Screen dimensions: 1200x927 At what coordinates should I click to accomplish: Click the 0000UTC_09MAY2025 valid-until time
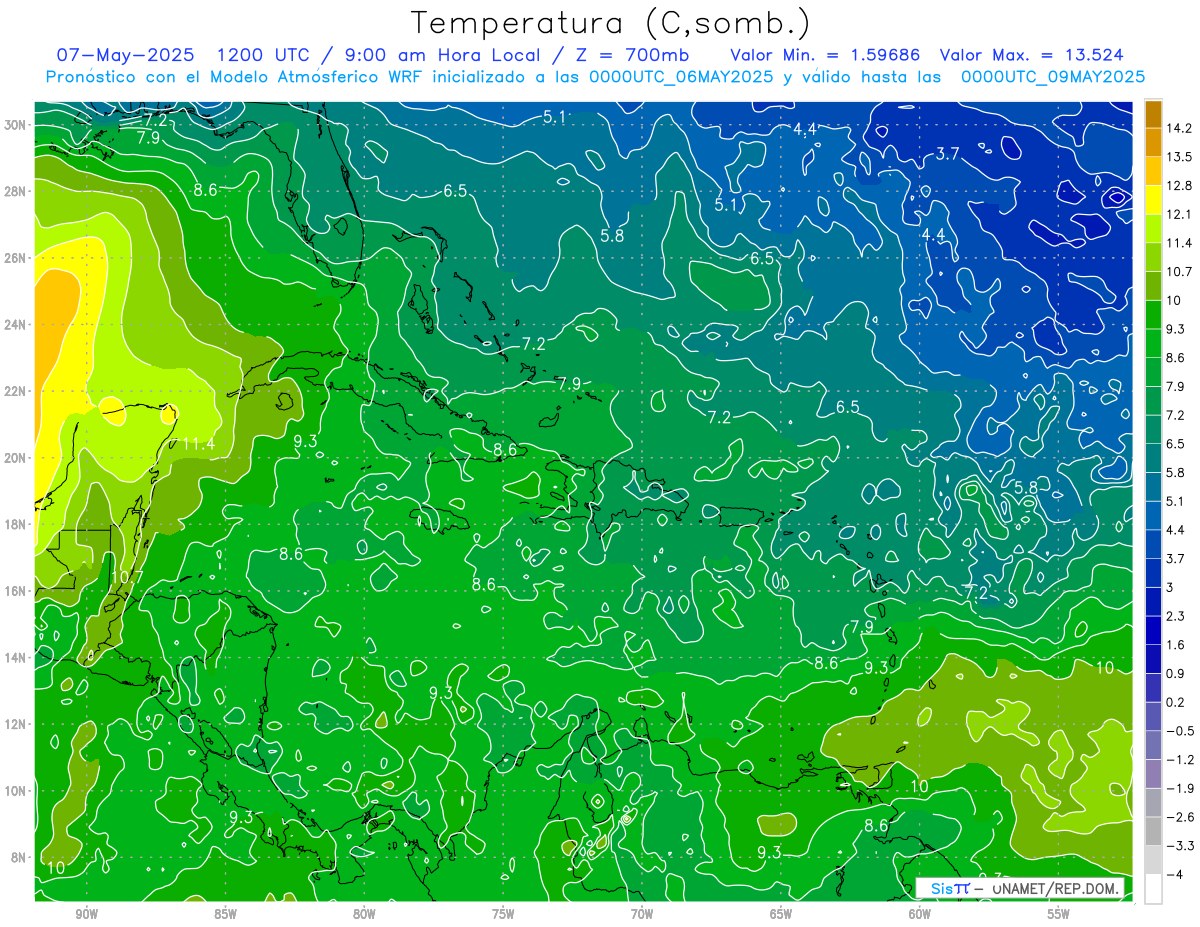[x=1052, y=77]
